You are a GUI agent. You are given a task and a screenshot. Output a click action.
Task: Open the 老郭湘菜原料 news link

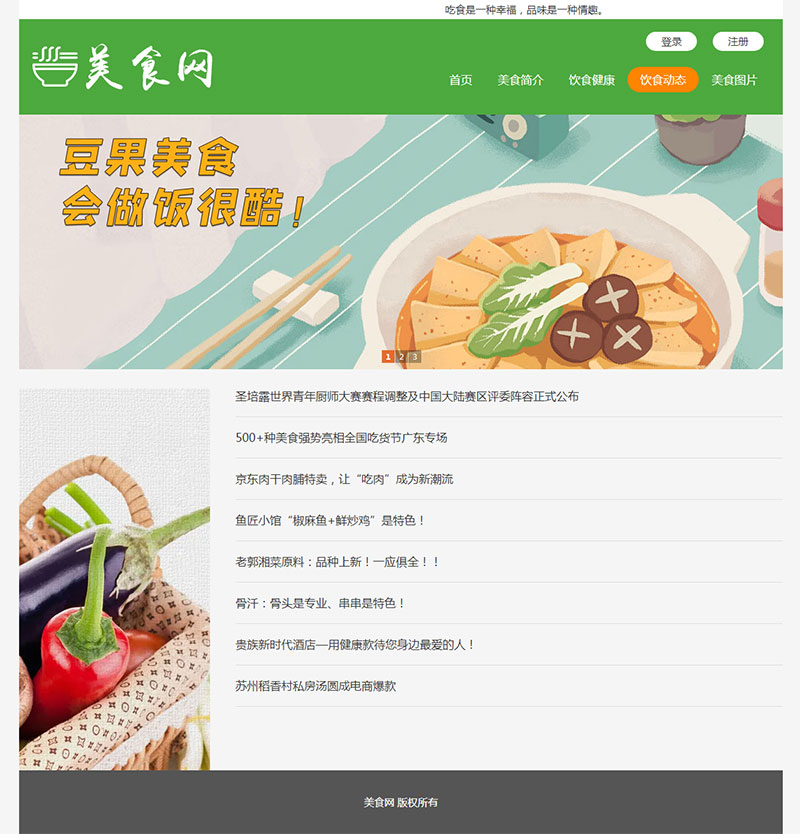click(337, 562)
